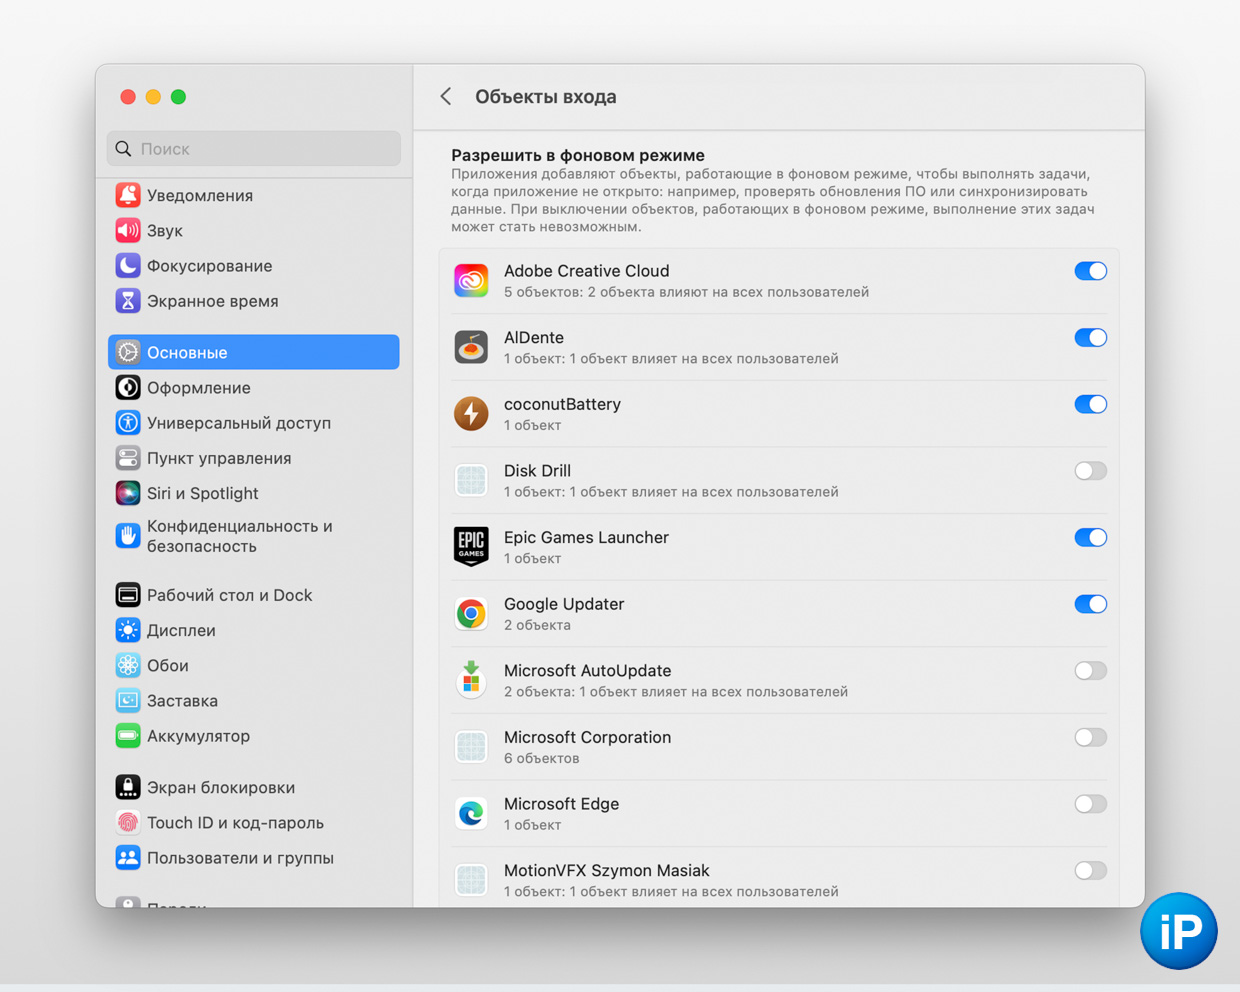Click the Disk Drill placeholder icon
This screenshot has height=992, width=1240.
[x=471, y=480]
